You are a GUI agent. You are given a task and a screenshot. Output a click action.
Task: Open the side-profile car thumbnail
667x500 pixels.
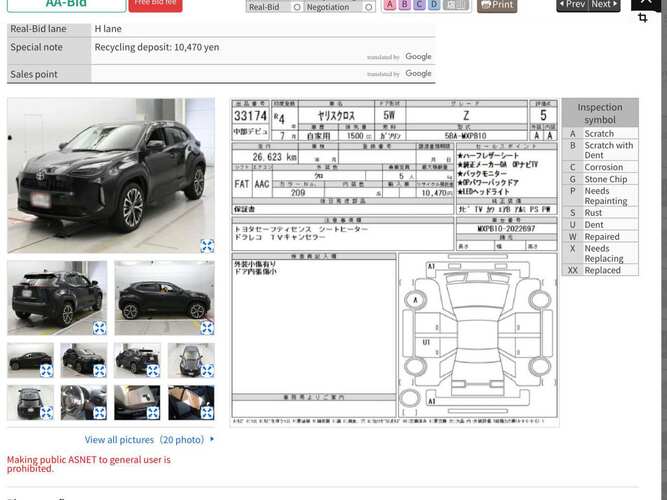165,298
